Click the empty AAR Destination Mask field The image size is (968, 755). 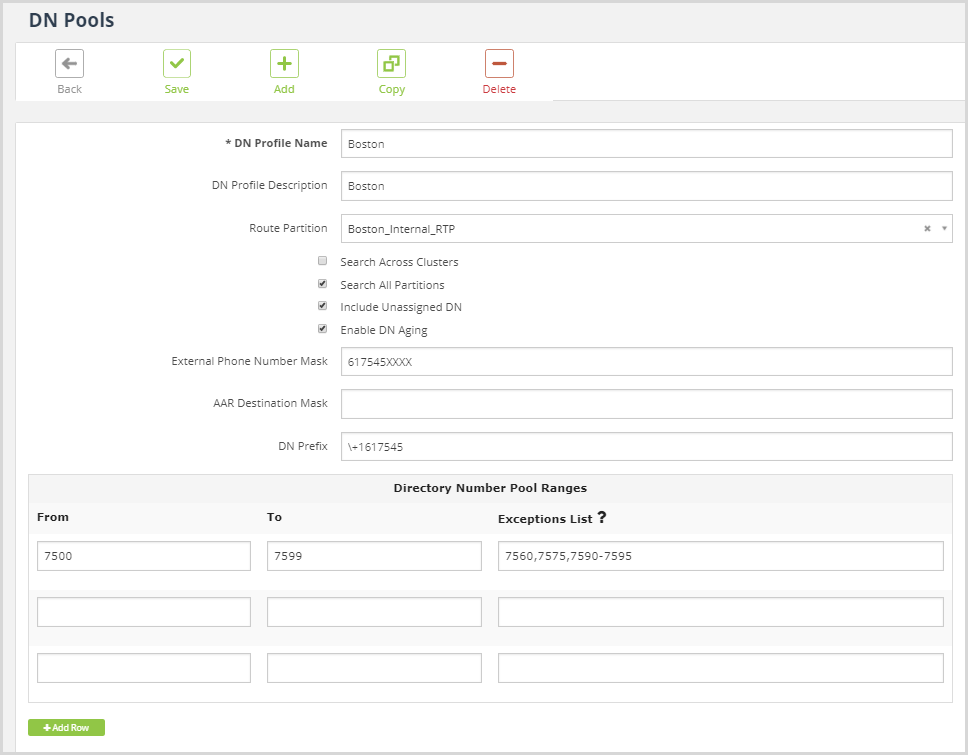coord(647,404)
